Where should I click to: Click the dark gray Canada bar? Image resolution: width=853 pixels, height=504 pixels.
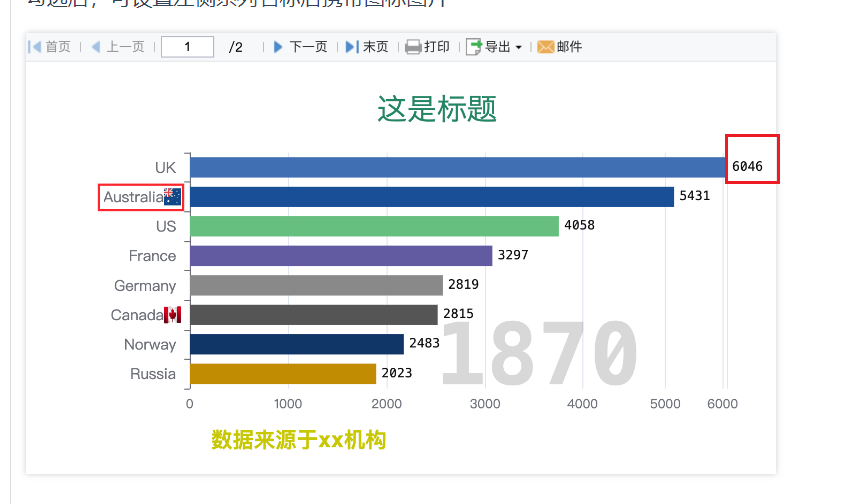pyautogui.click(x=314, y=315)
